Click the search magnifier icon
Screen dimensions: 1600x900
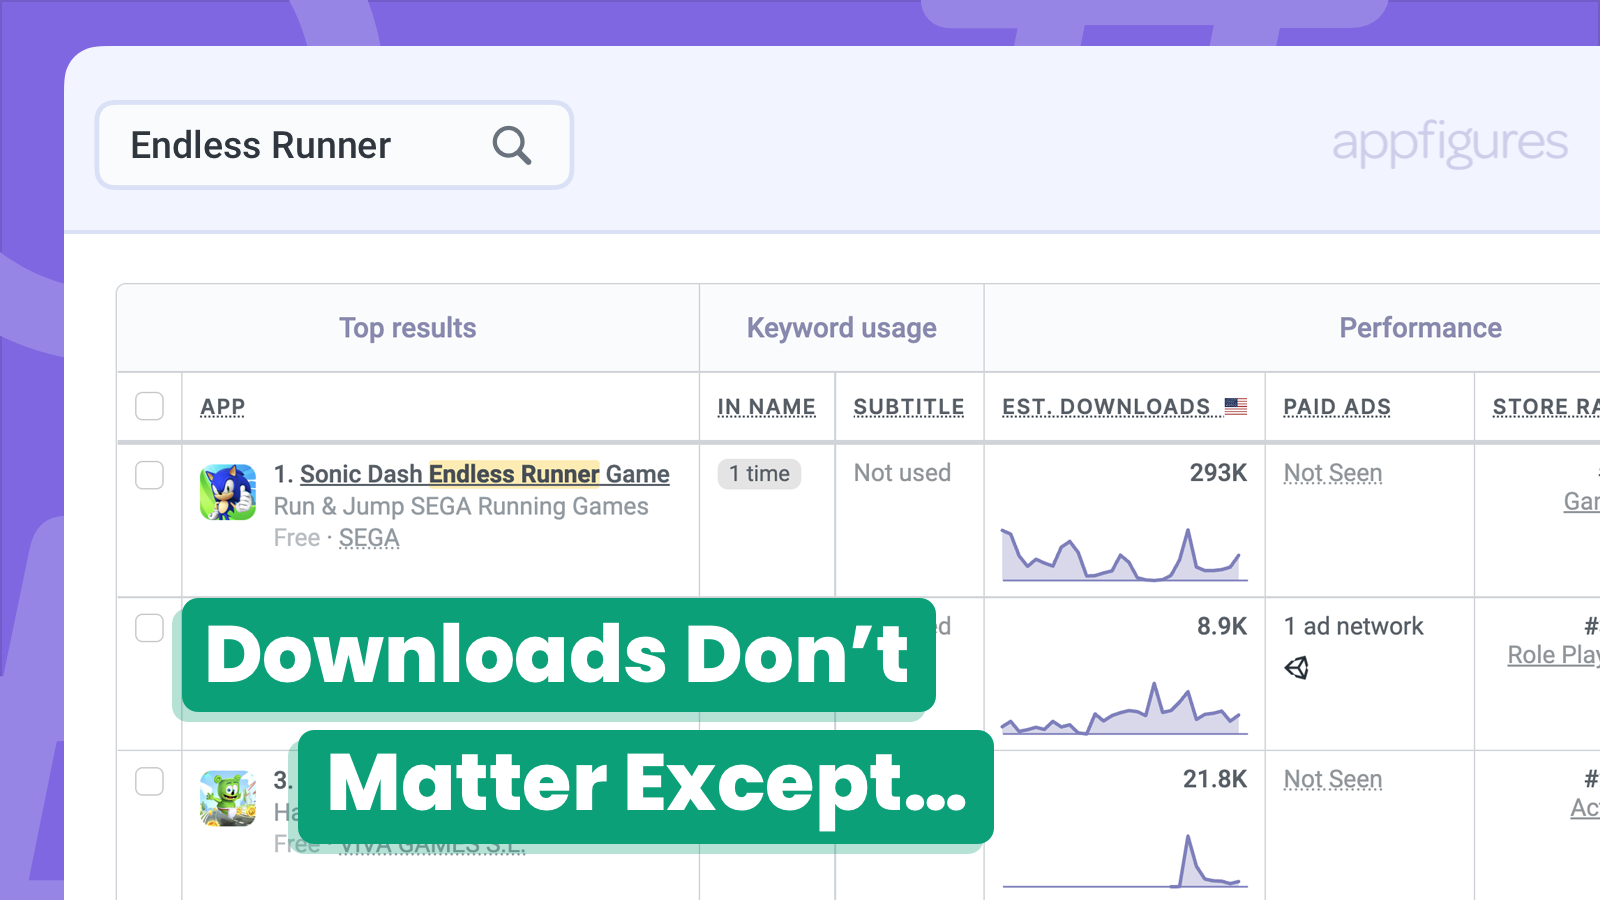[511, 145]
